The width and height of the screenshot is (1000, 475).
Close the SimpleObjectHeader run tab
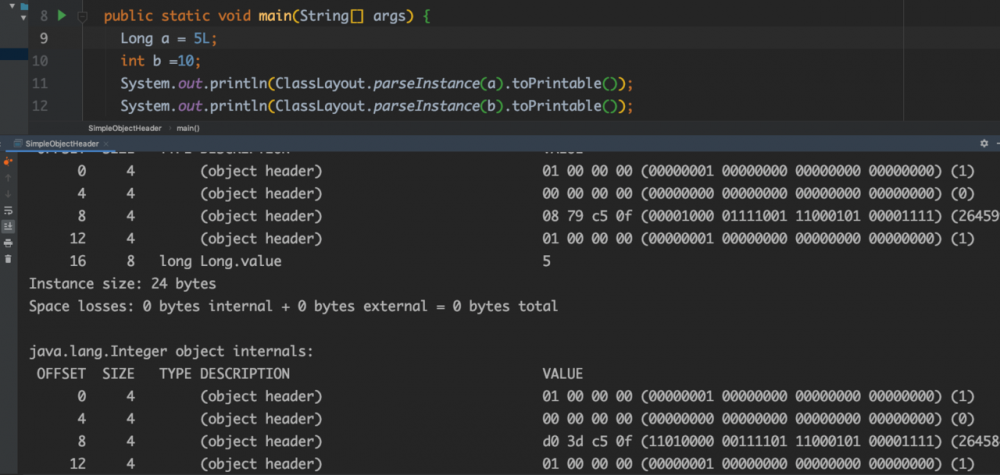[107, 143]
